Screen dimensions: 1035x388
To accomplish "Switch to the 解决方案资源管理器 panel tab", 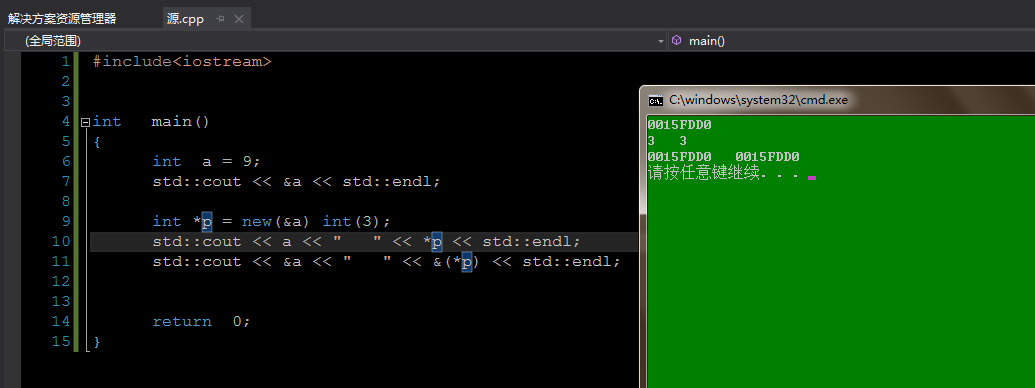I will pyautogui.click(x=63, y=19).
